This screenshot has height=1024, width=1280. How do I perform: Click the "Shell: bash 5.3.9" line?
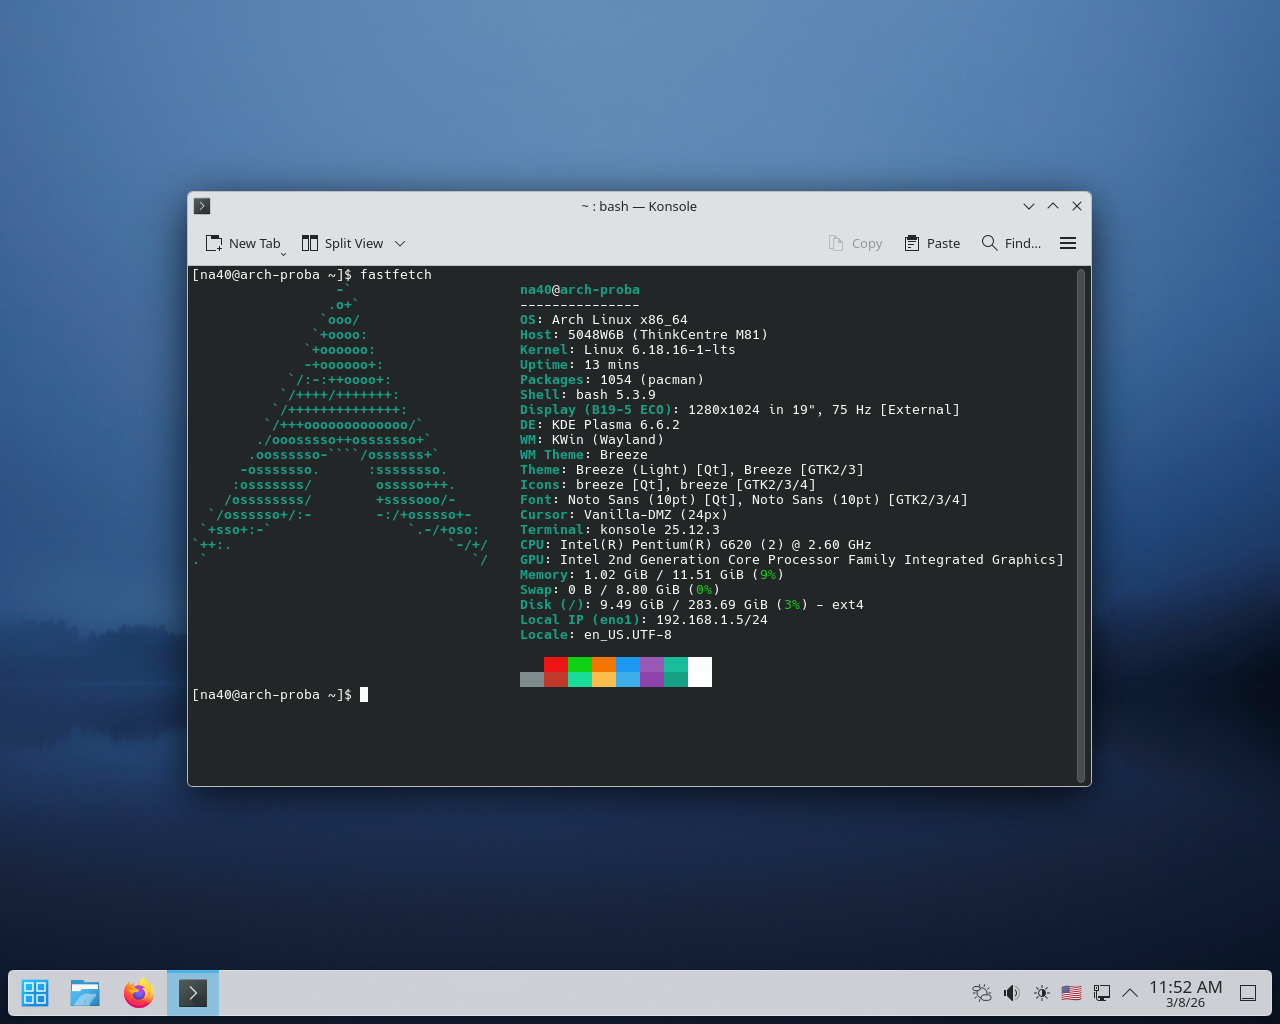pos(588,395)
